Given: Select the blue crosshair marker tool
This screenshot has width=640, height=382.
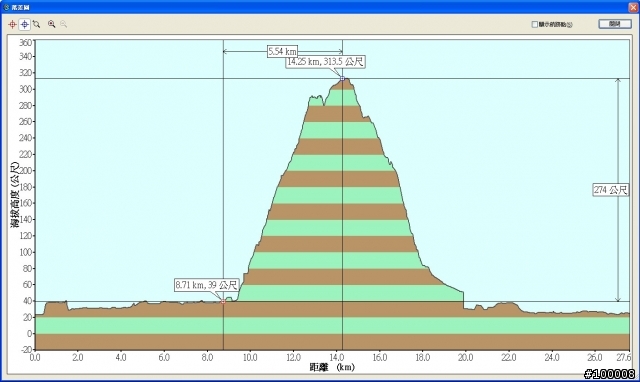Looking at the screenshot, I should point(24,24).
